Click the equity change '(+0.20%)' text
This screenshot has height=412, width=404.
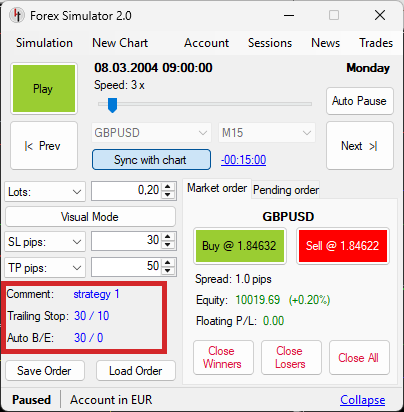click(x=309, y=300)
